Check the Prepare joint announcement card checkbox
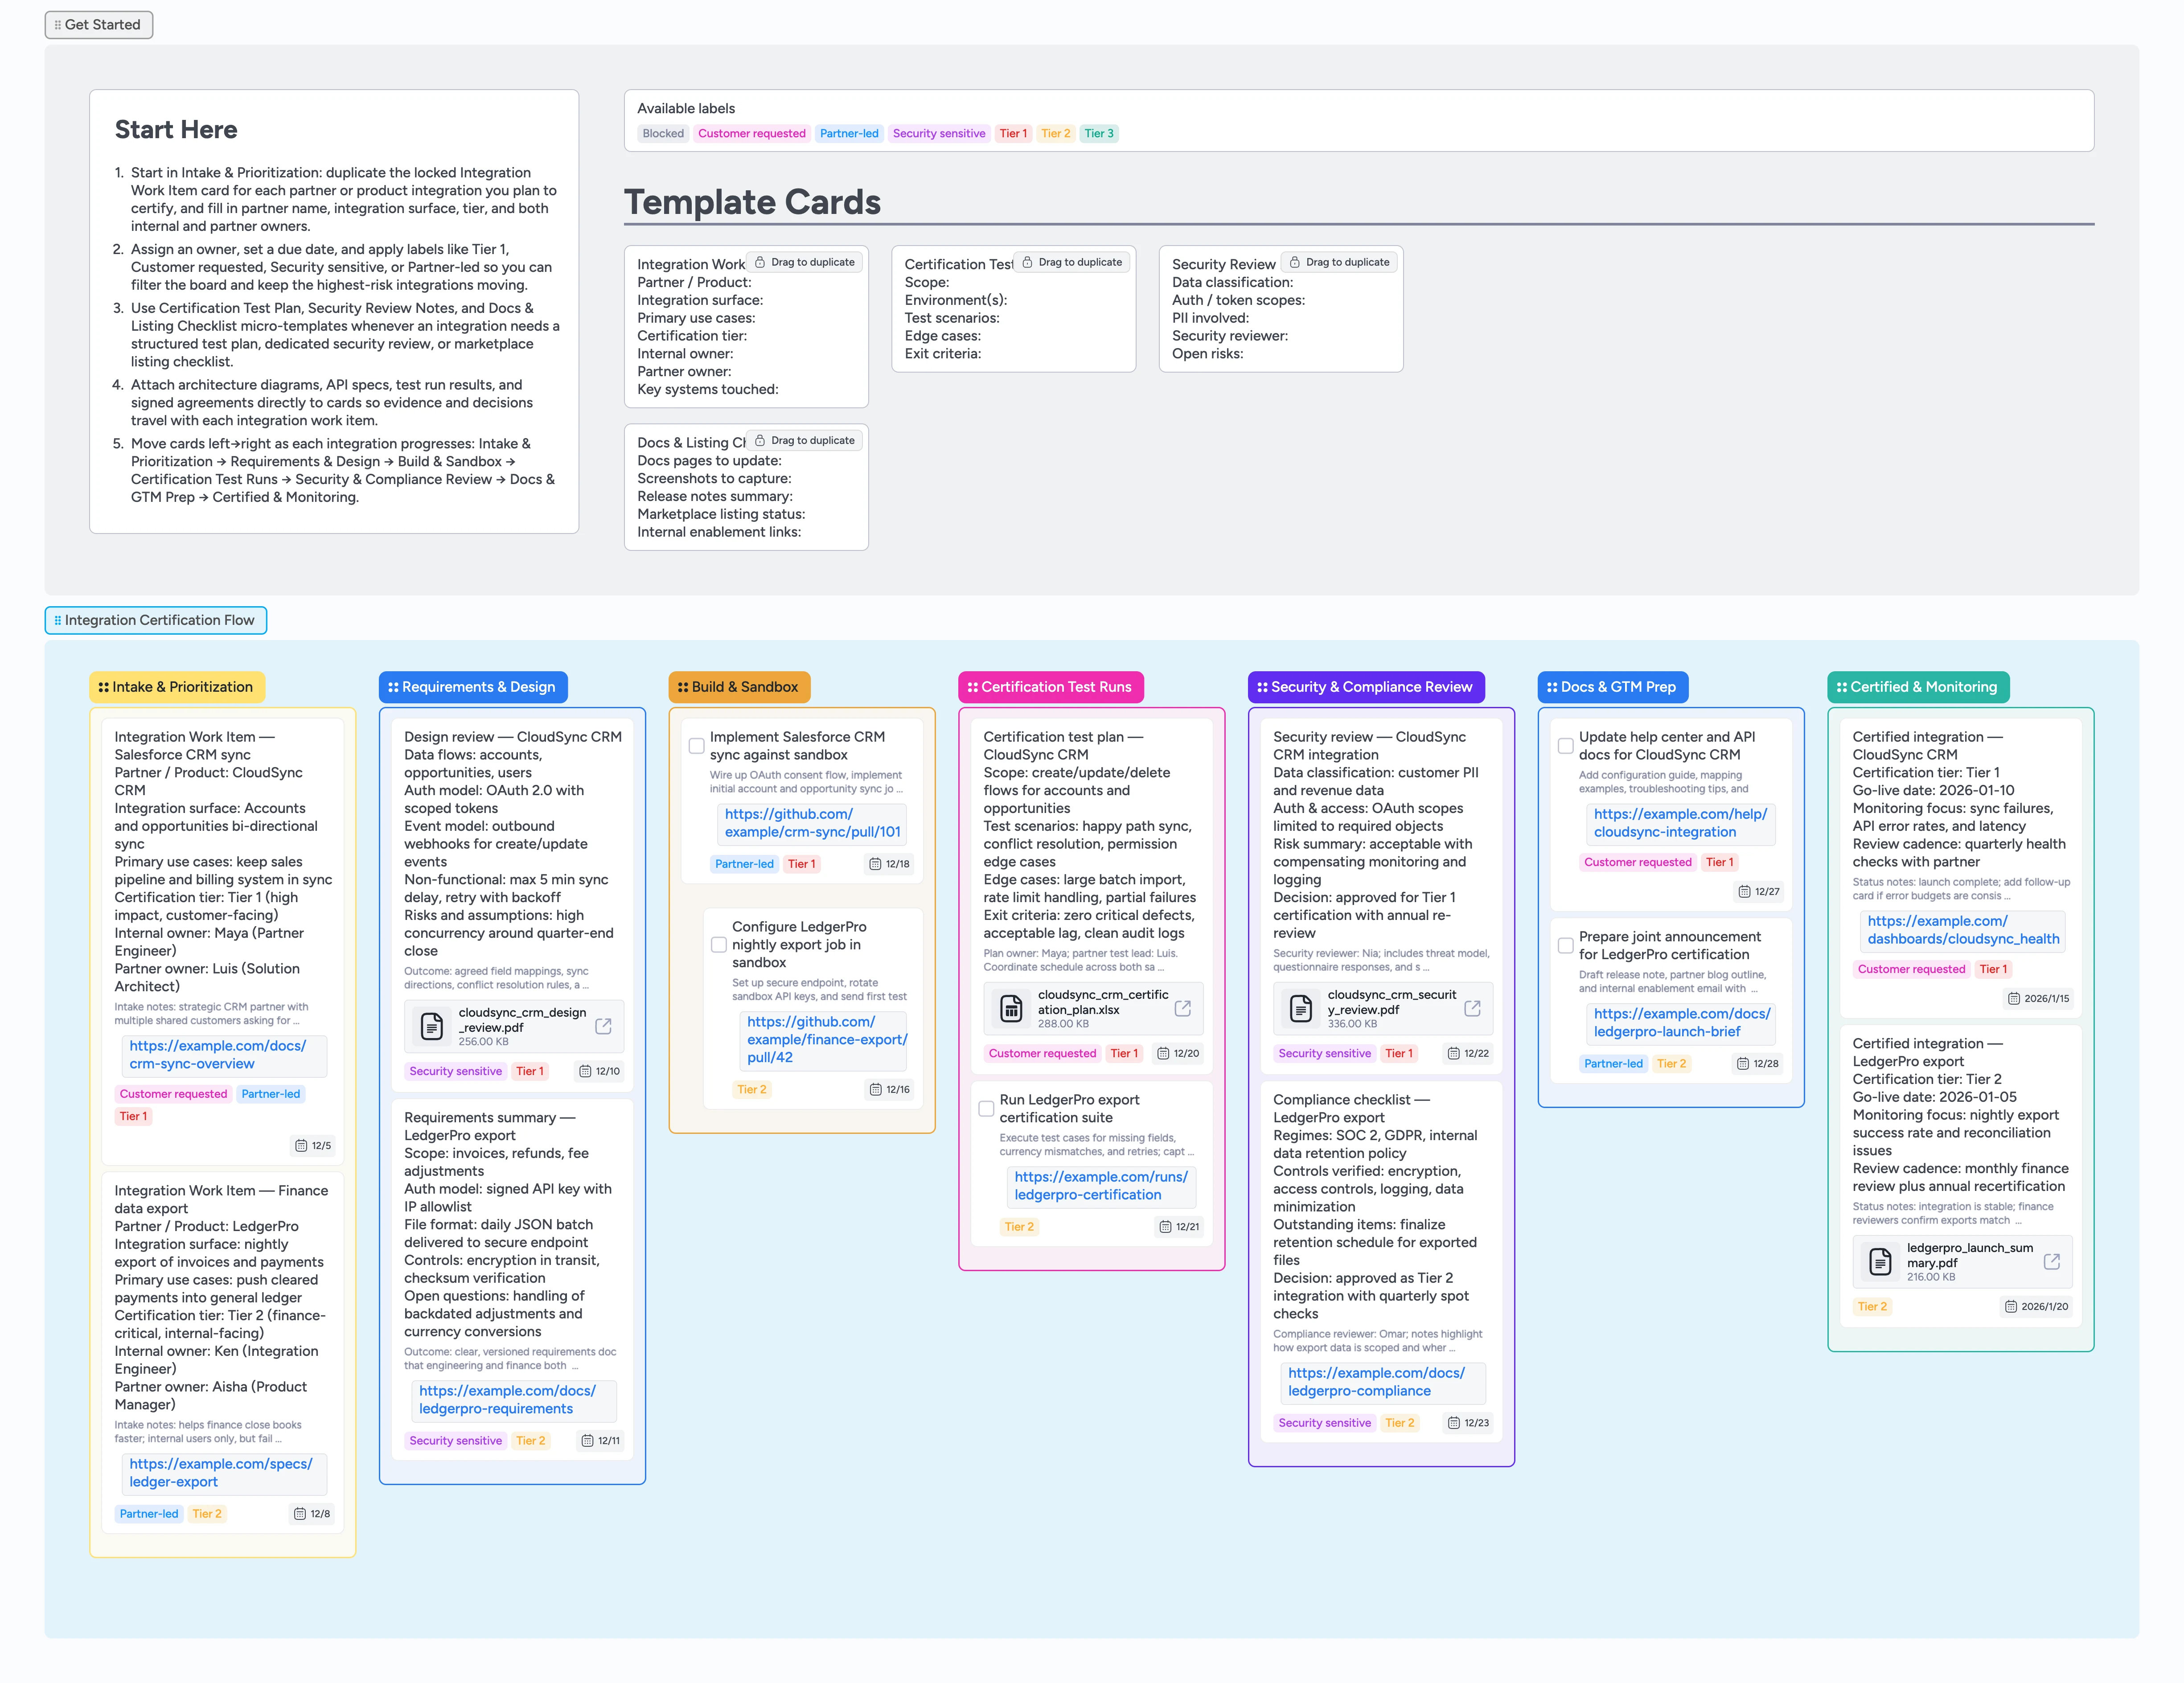2184x1683 pixels. coord(1566,944)
